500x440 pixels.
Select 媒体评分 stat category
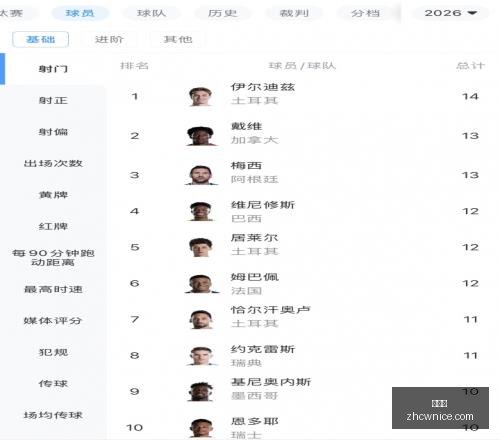pos(53,321)
